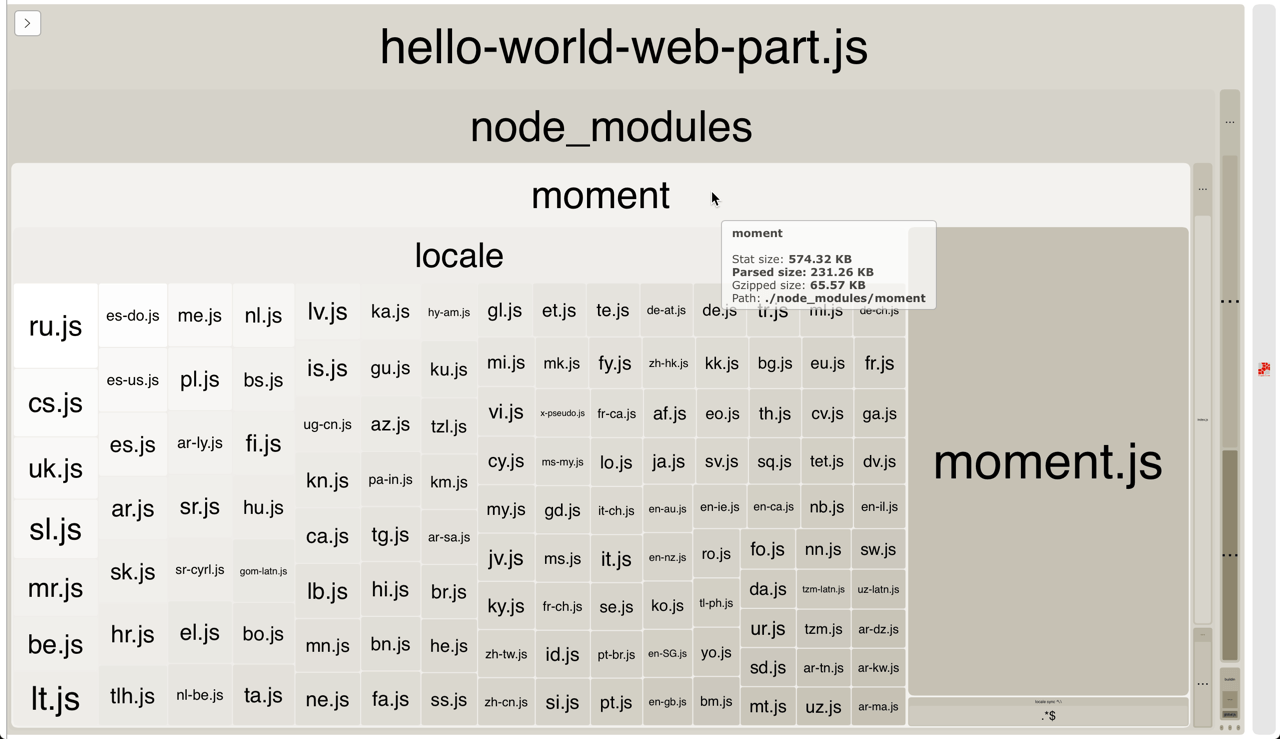This screenshot has height=739, width=1280.
Task: Click the fr.js tile
Action: coord(879,363)
